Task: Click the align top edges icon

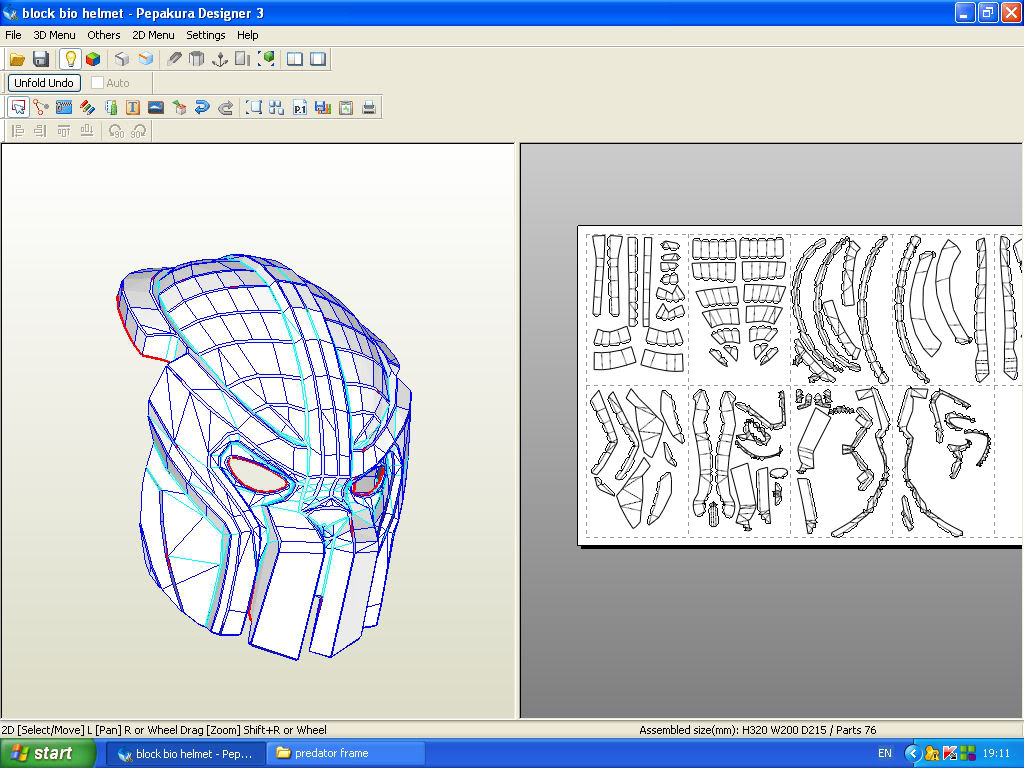Action: 63,131
